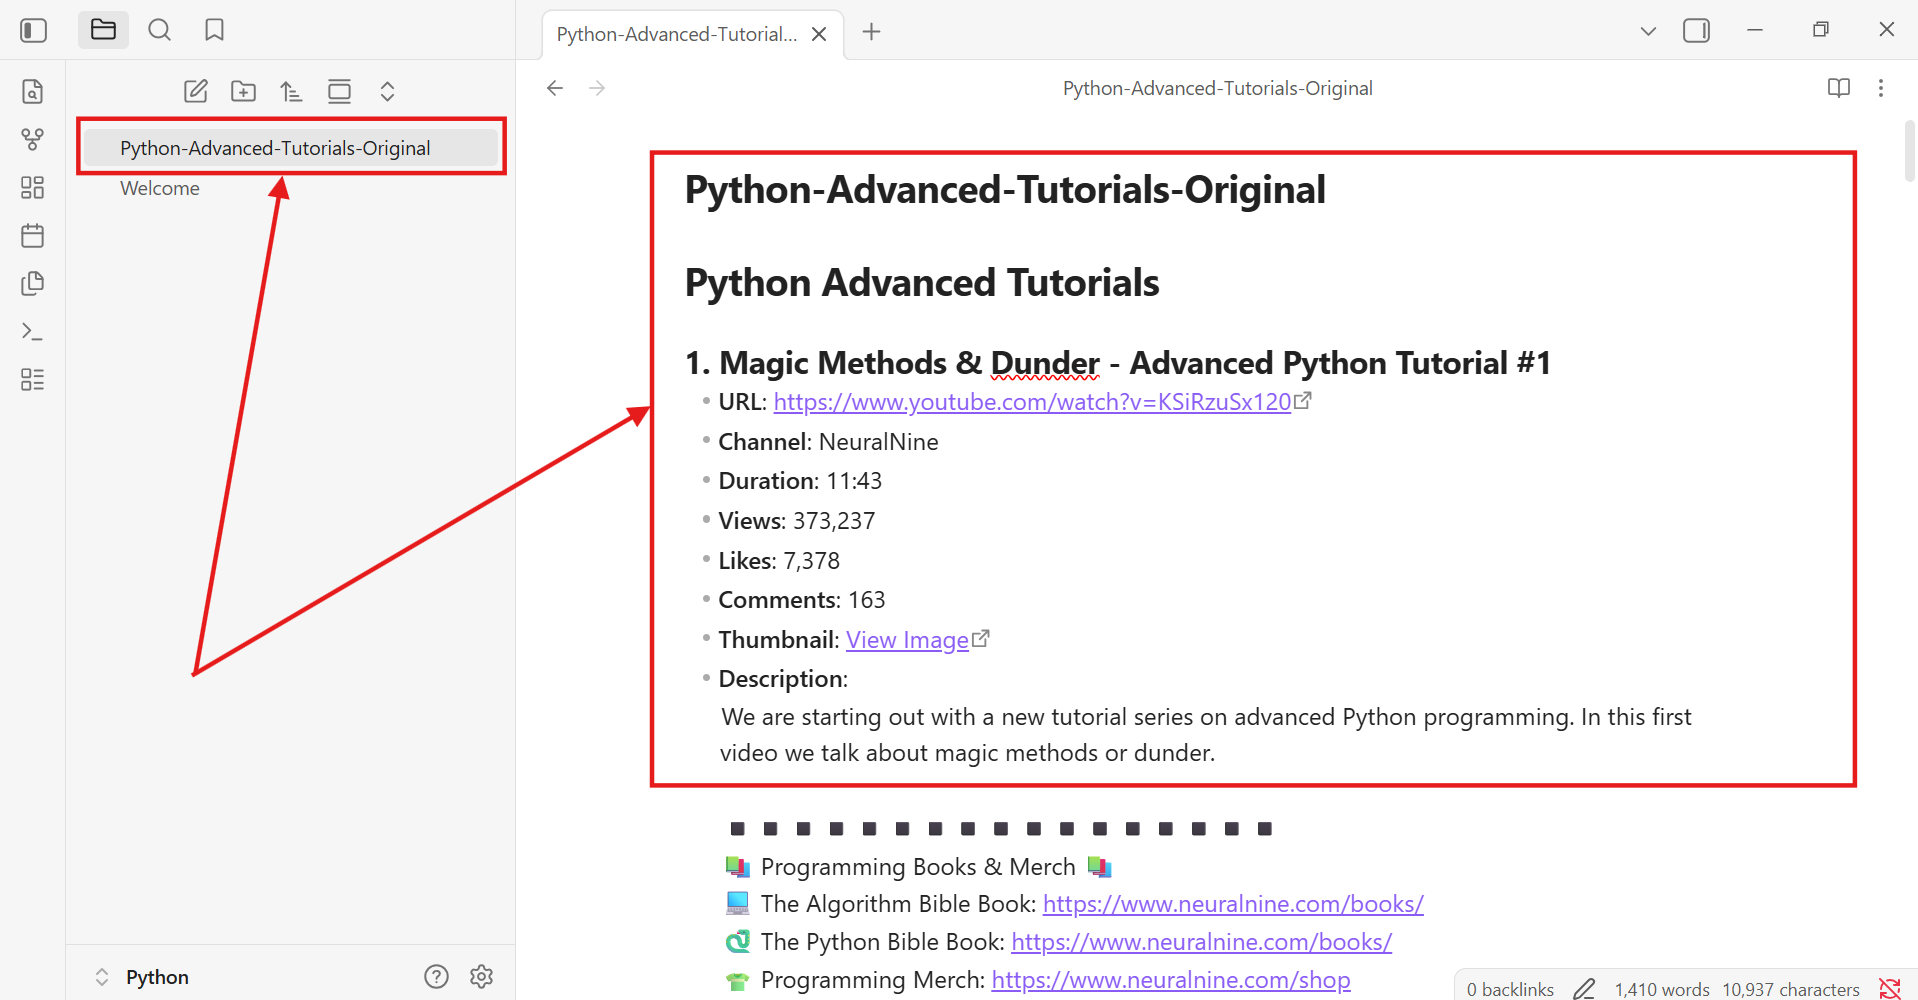Screen dimensions: 1918x1000
Task: Open the vault switcher labeled Python
Action: pos(156,976)
